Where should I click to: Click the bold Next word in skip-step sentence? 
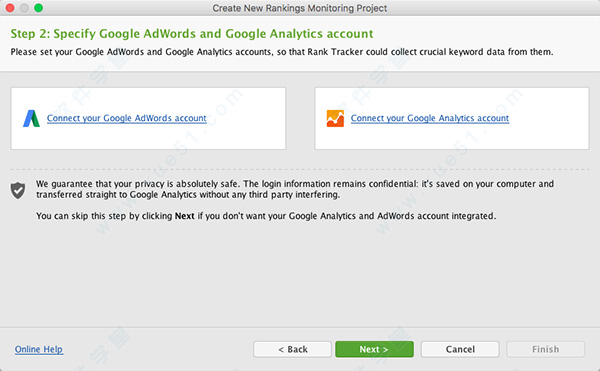(x=184, y=216)
